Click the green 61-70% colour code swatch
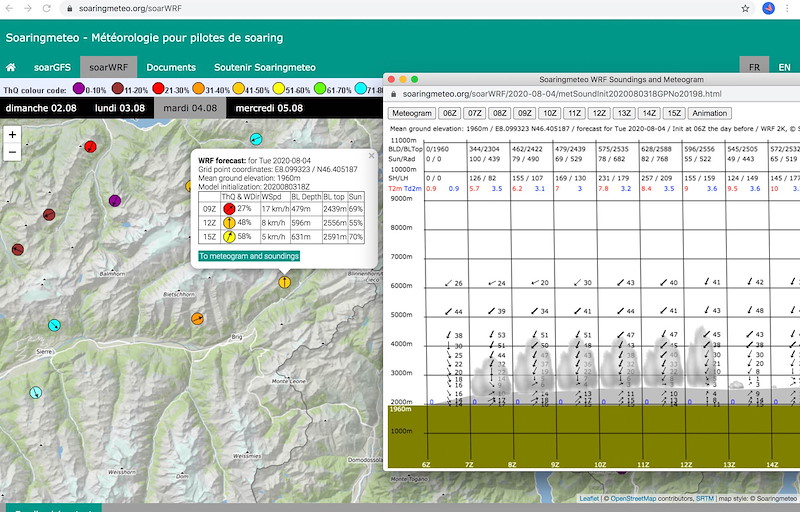Image resolution: width=800 pixels, height=512 pixels. coord(320,88)
